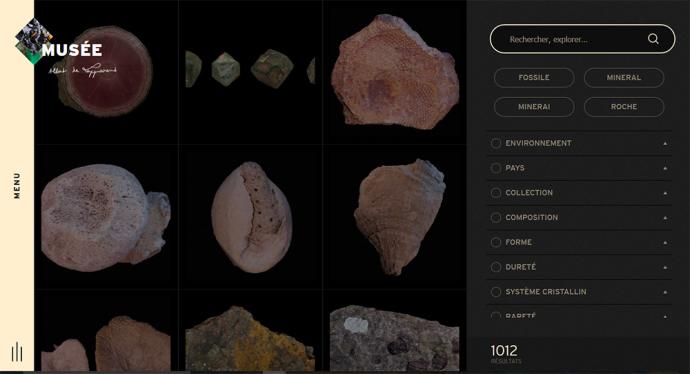Toggle the PAYS filter circle
The image size is (690, 374).
tap(496, 168)
